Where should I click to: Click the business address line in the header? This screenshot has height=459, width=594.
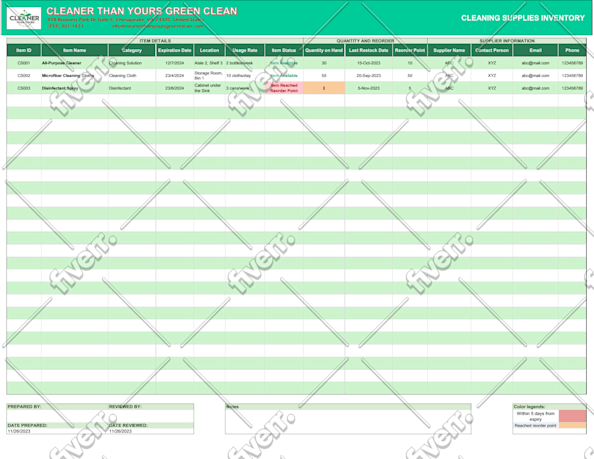click(x=125, y=19)
